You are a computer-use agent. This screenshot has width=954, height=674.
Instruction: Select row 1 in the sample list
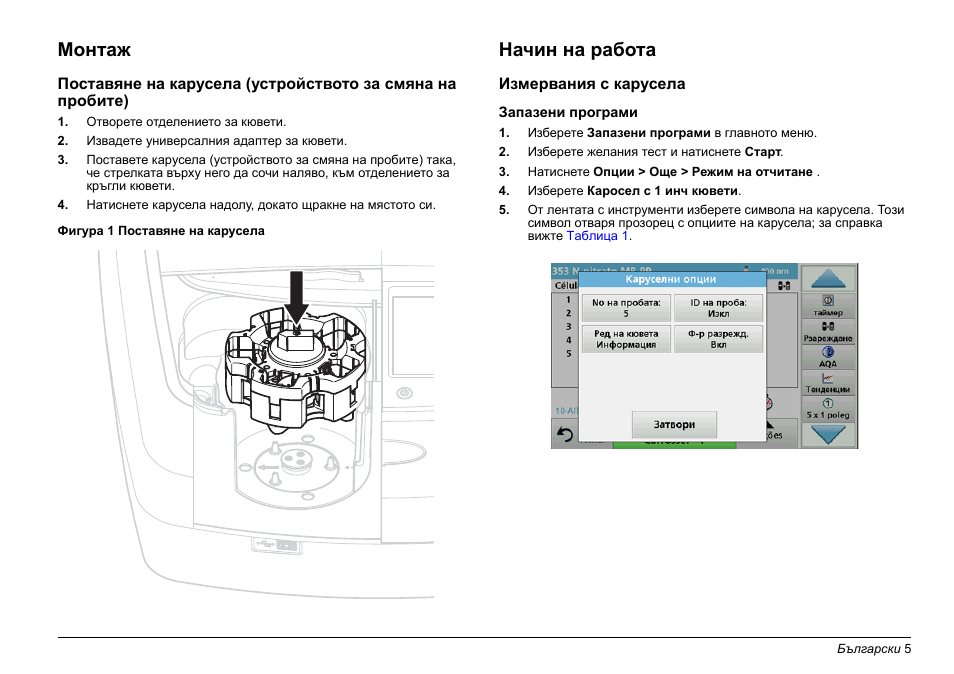click(568, 299)
